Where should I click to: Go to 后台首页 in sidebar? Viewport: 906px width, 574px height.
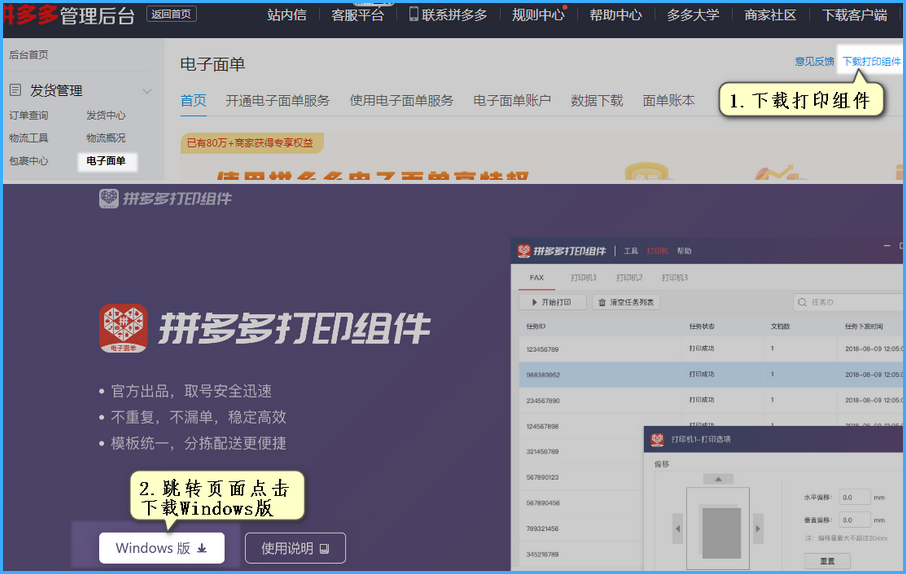tap(28, 55)
